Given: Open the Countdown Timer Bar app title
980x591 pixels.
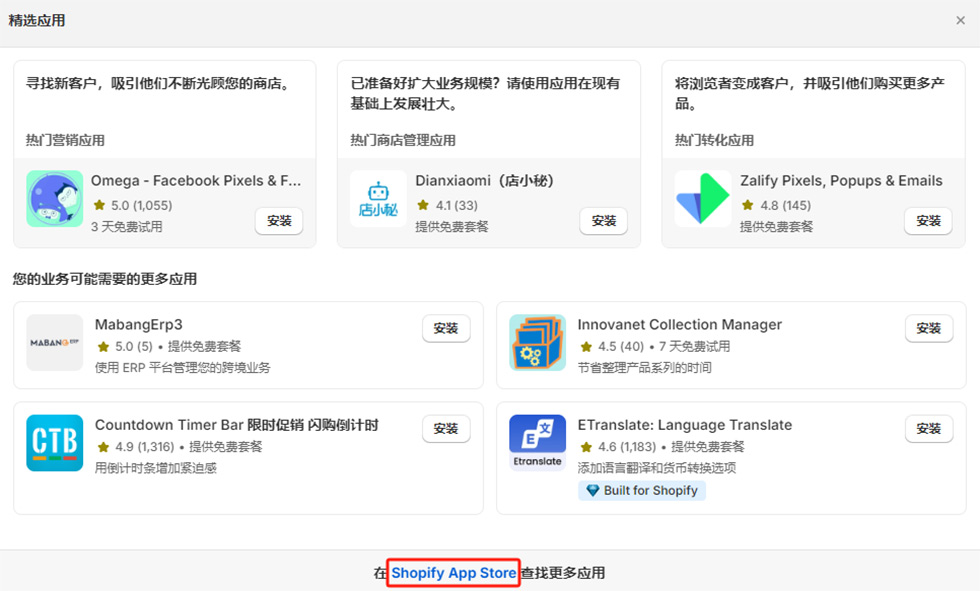Looking at the screenshot, I should pos(236,425).
